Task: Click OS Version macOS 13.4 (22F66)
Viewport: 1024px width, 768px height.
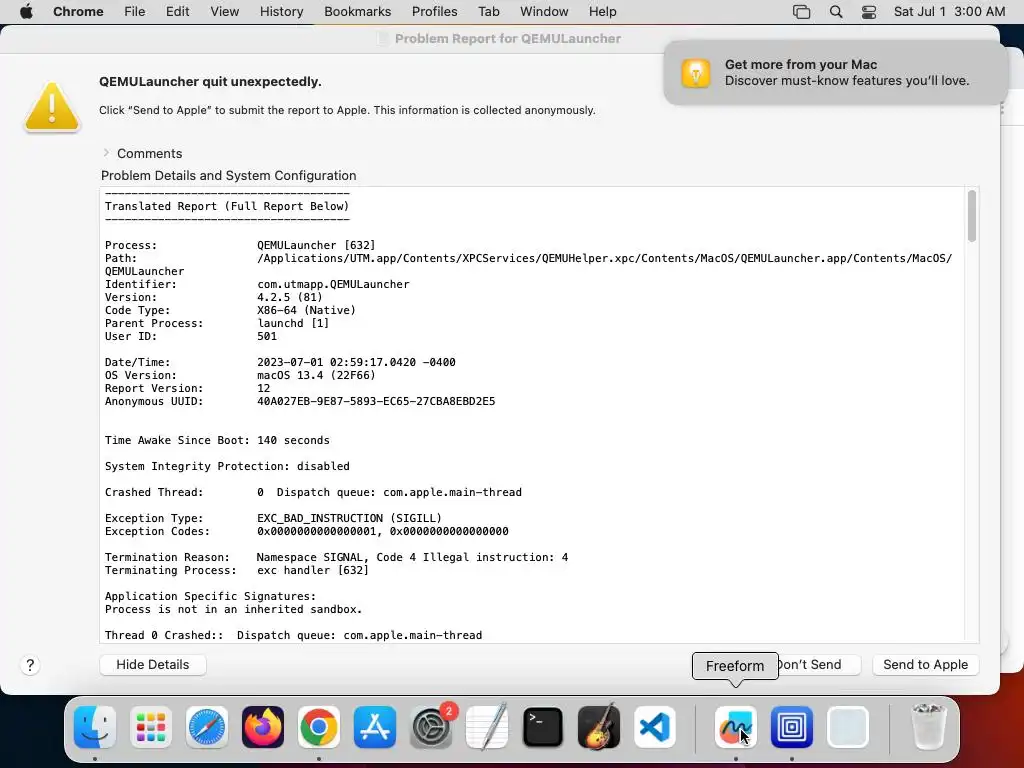Action: pos(240,376)
